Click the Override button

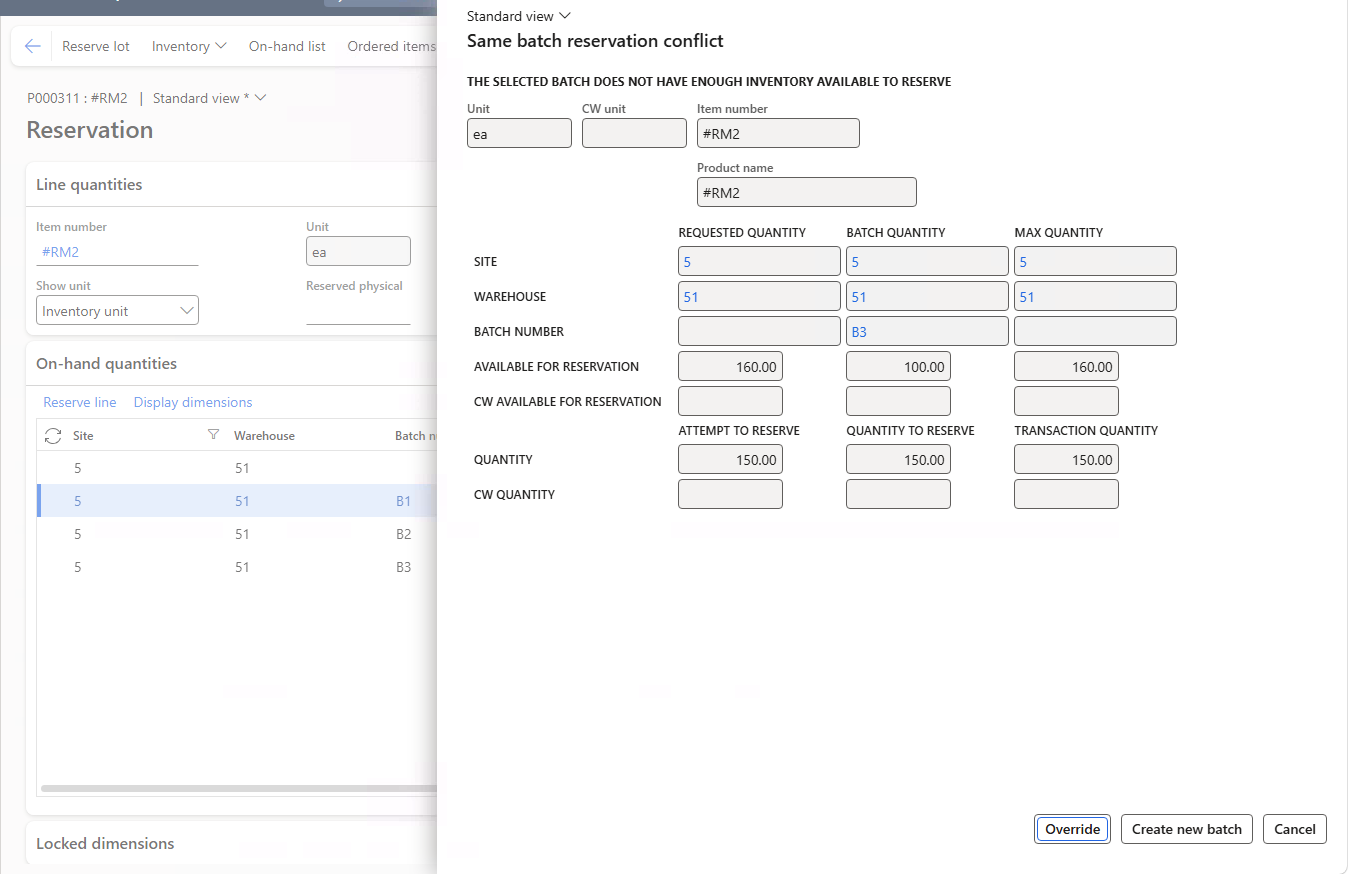(x=1072, y=829)
